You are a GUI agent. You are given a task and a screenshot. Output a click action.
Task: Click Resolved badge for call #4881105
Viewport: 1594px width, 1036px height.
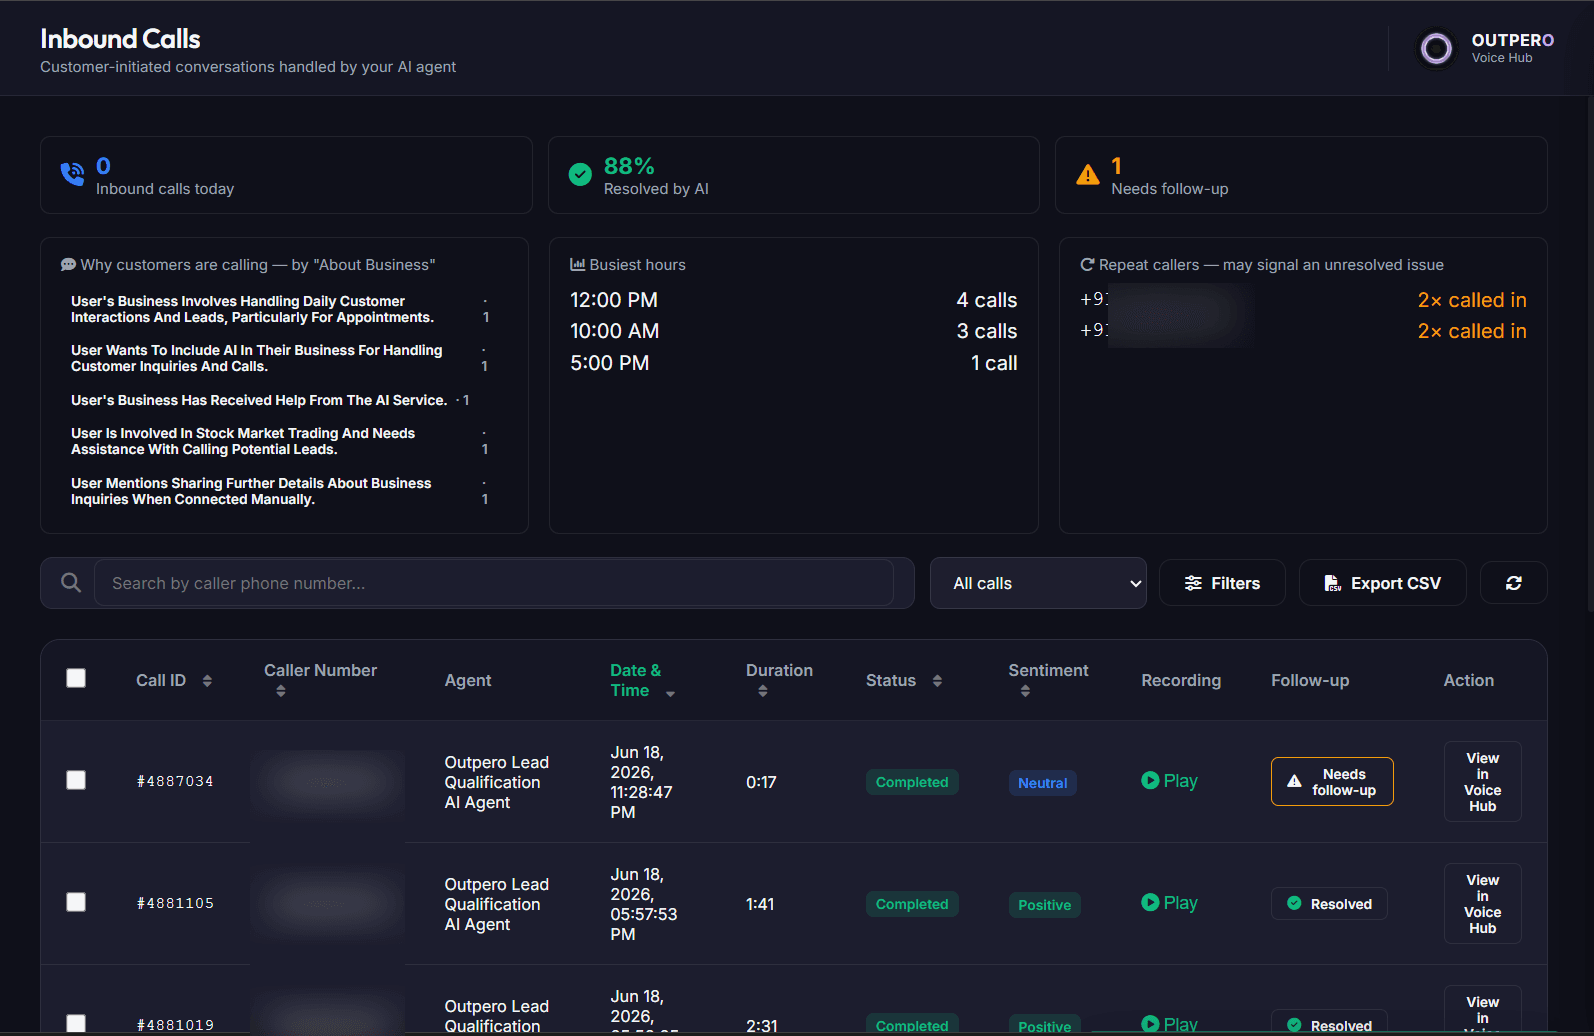pyautogui.click(x=1329, y=904)
